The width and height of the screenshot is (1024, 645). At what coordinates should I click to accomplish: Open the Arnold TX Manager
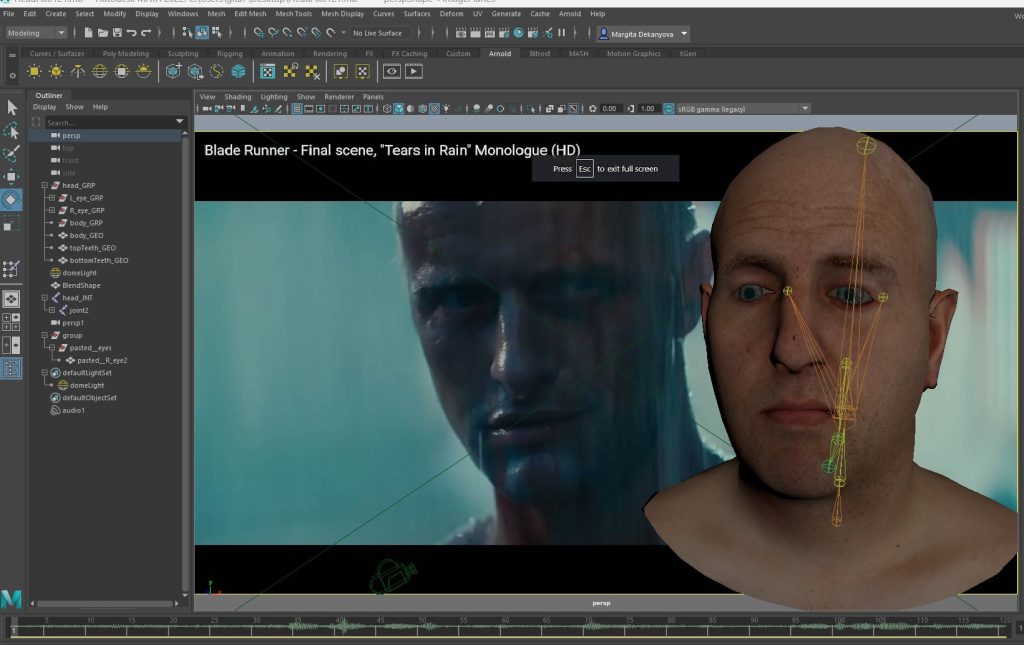267,72
